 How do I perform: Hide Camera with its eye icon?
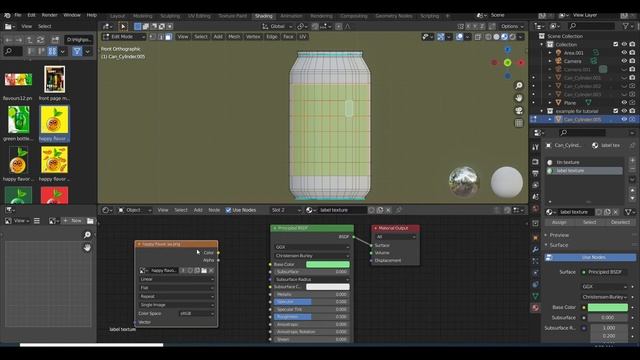click(624, 61)
